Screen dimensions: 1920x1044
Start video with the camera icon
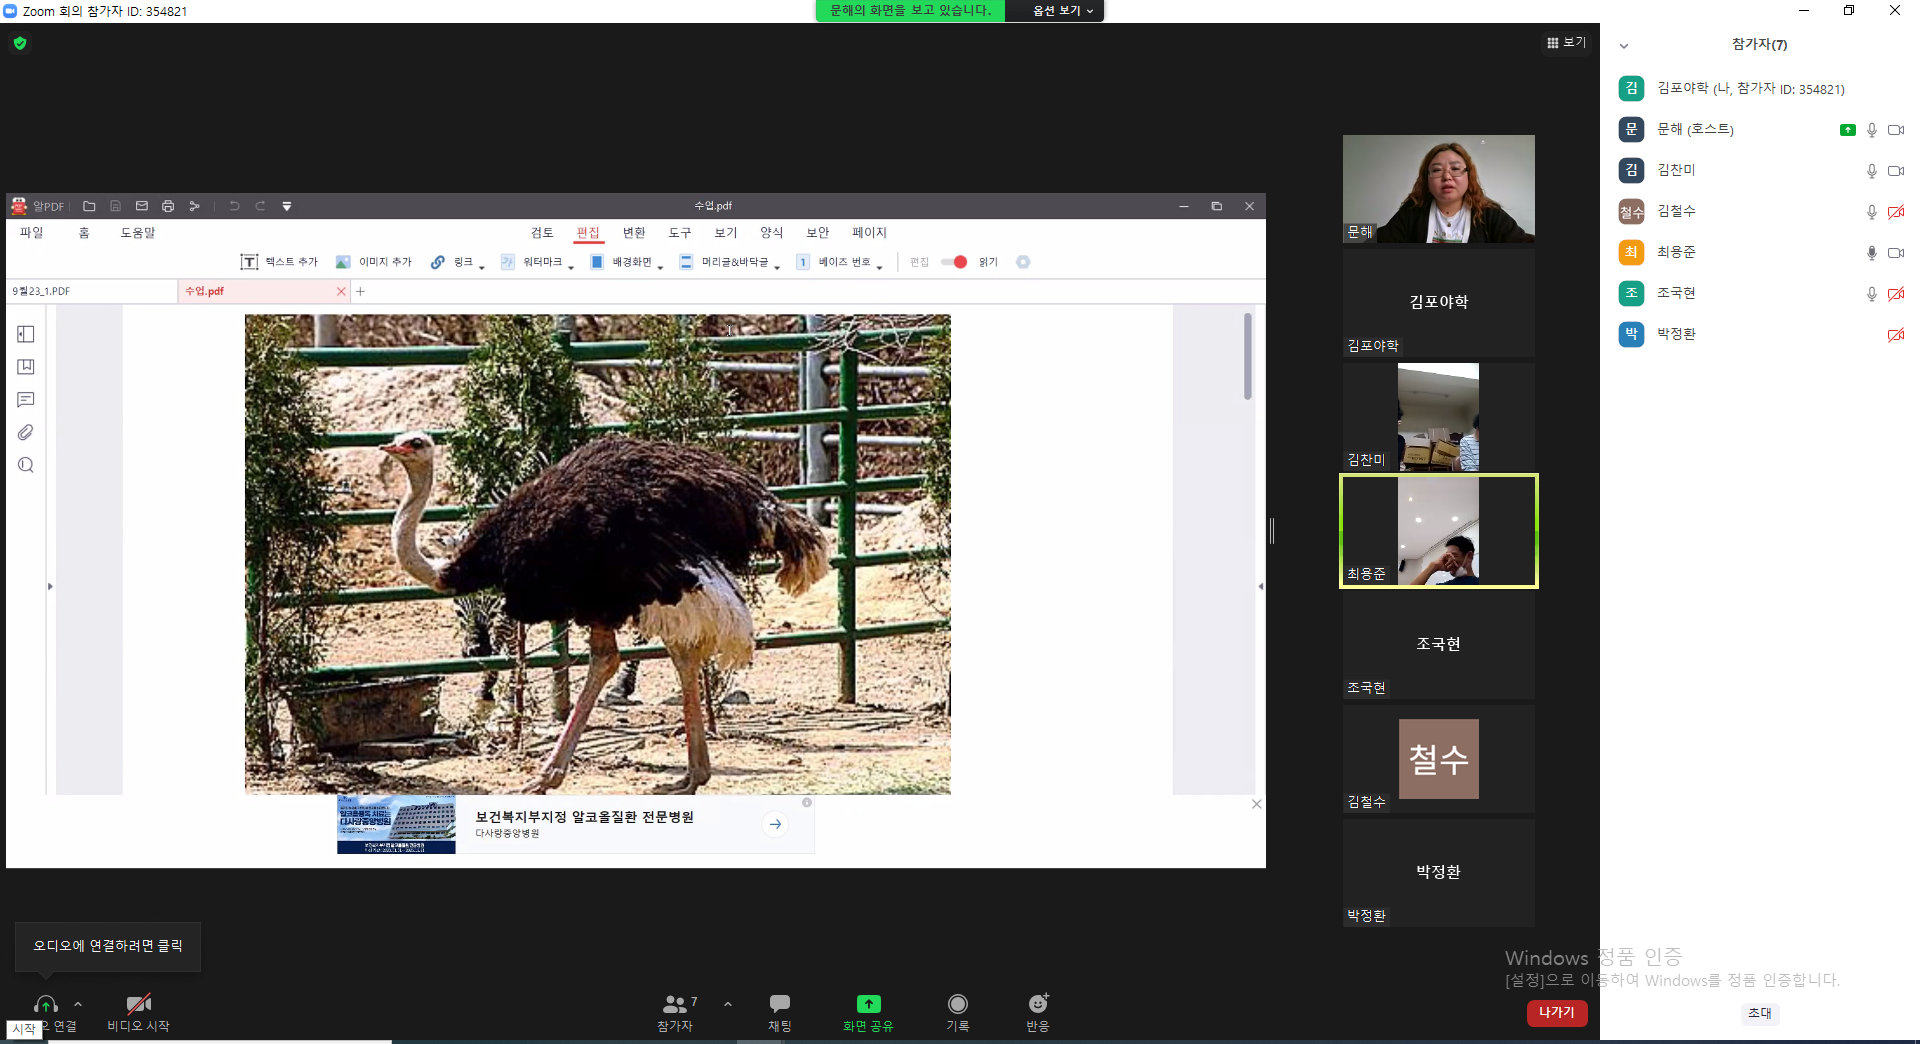click(139, 1003)
